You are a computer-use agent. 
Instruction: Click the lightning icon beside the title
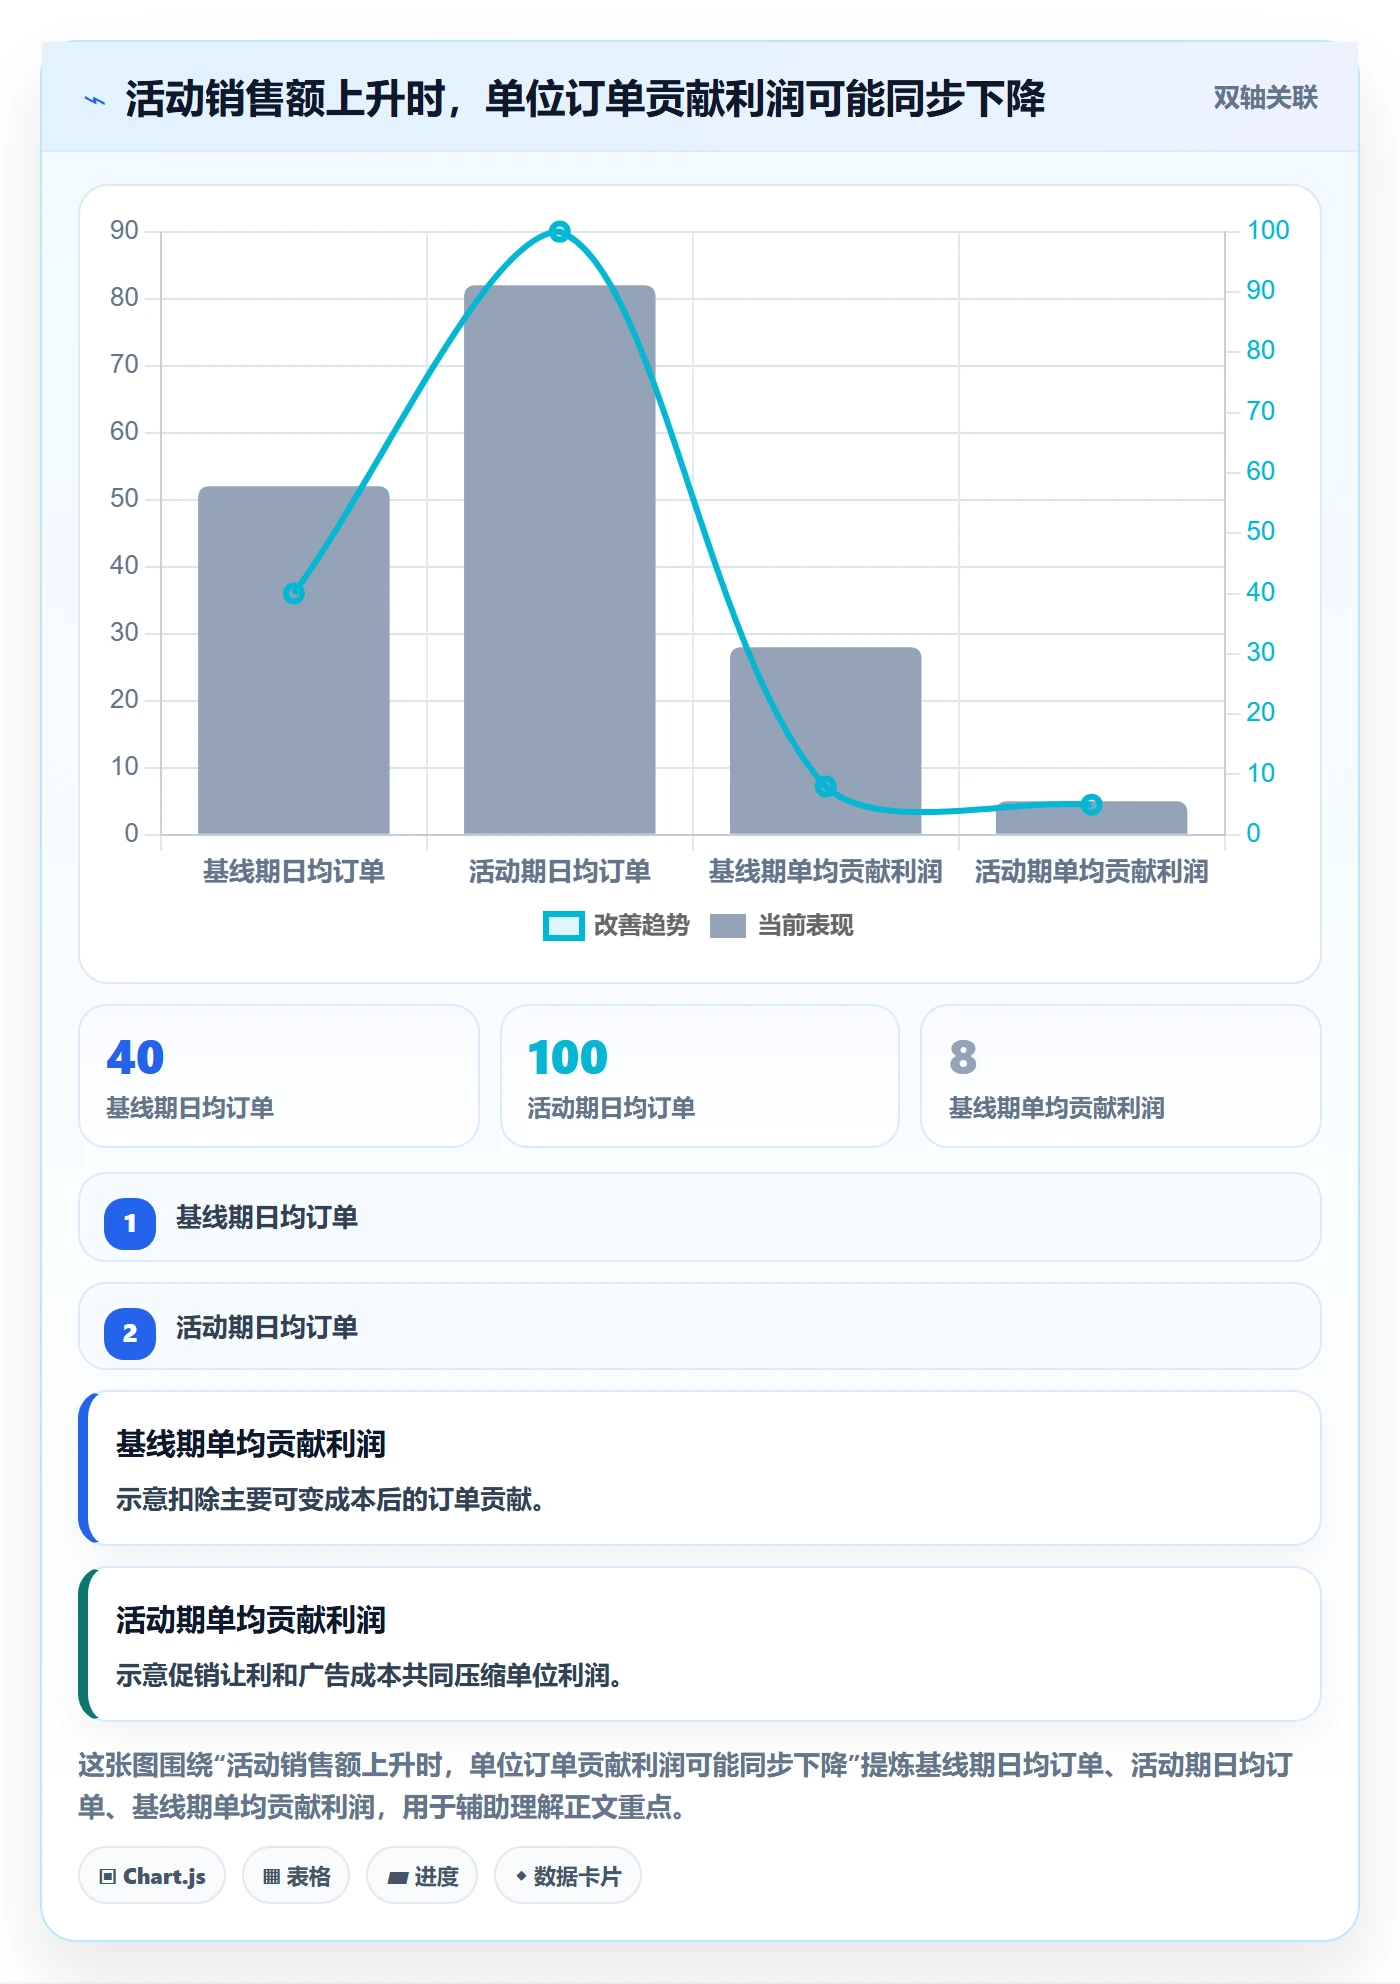(95, 100)
